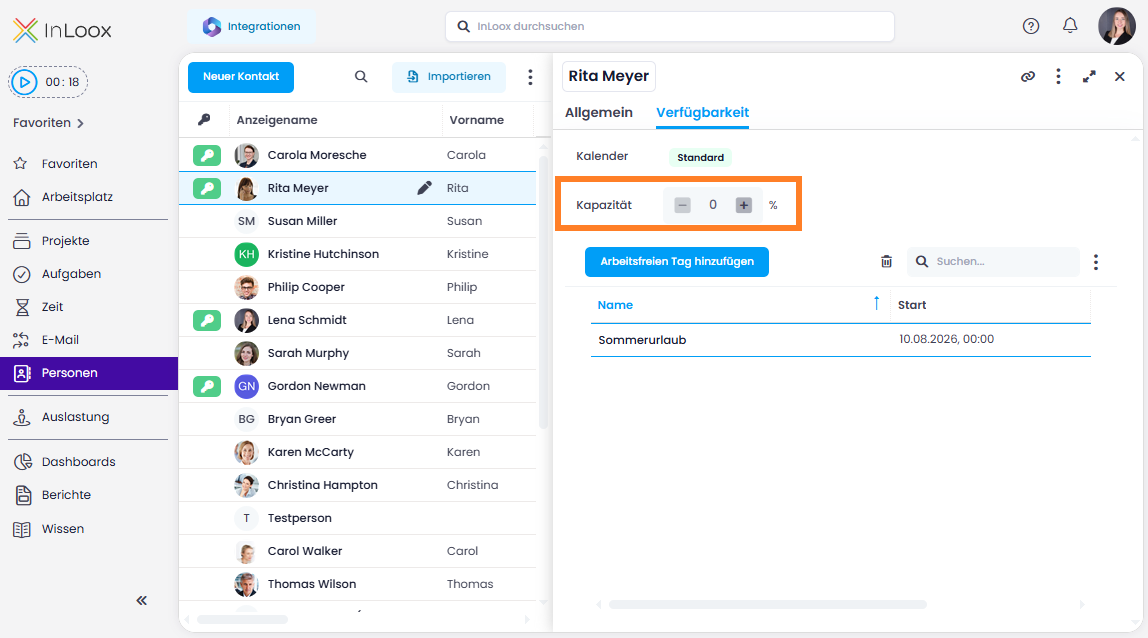The width and height of the screenshot is (1148, 638).
Task: Open notifications bell
Action: [x=1070, y=26]
